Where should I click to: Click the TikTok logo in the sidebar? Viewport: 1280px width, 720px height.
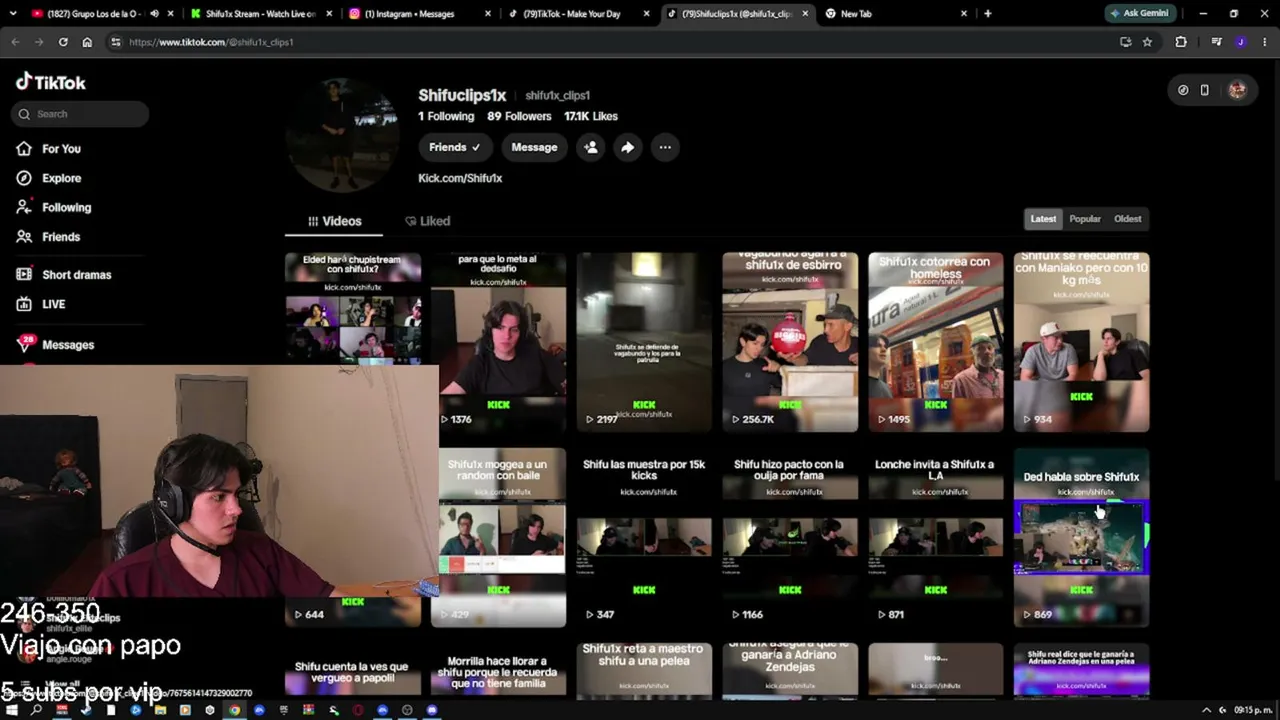click(51, 83)
